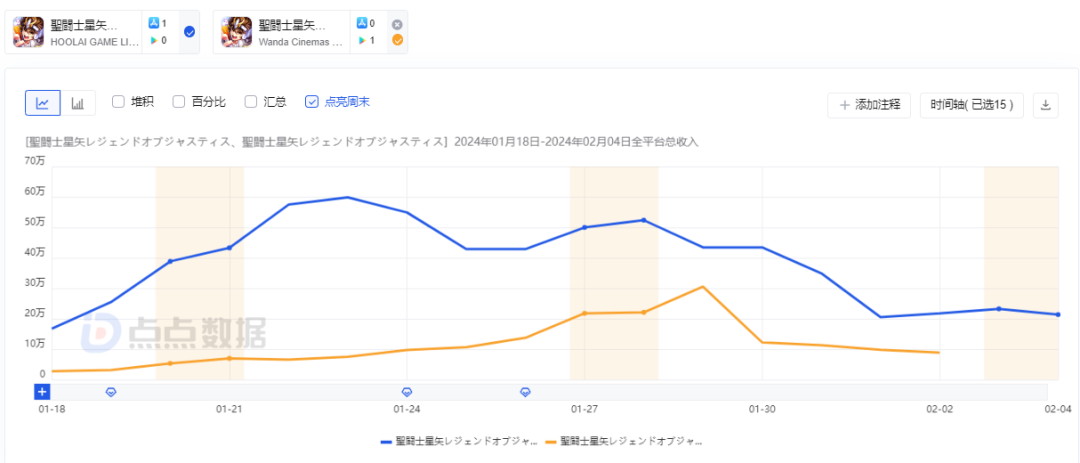Image resolution: width=1080 pixels, height=463 pixels.
Task: Click the Wanda Cinemas app thumbnail icon
Action: click(237, 32)
